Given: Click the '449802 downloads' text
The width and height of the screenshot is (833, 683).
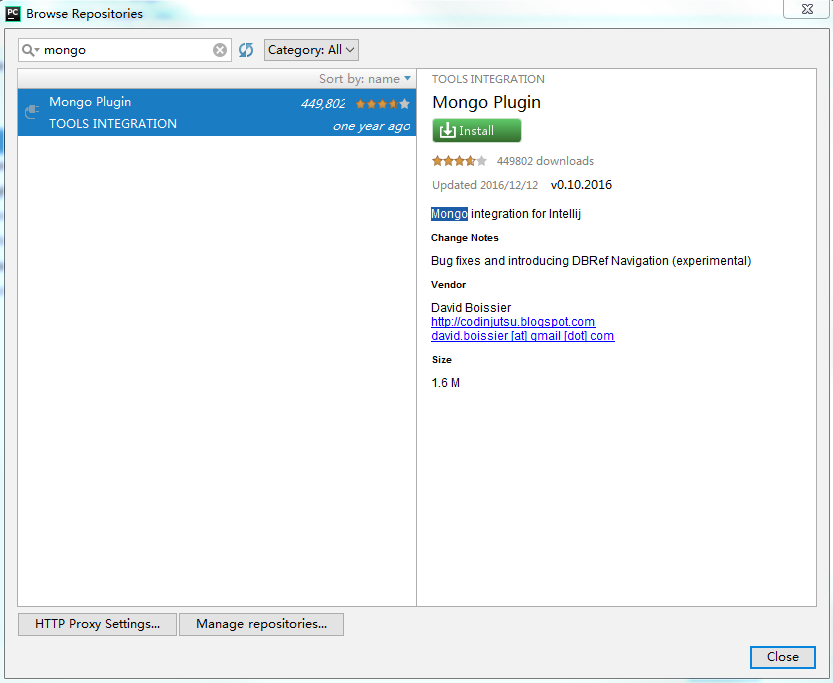Looking at the screenshot, I should pyautogui.click(x=545, y=161).
